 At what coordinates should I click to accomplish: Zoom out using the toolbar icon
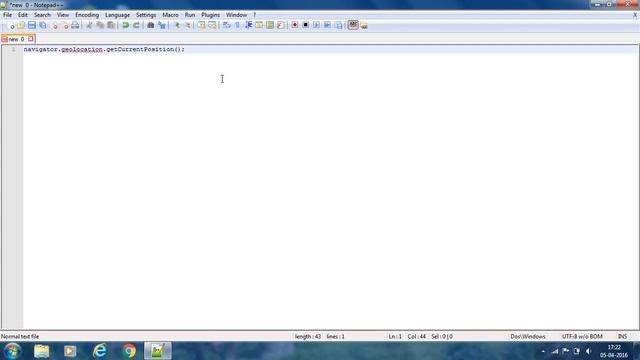click(188, 25)
